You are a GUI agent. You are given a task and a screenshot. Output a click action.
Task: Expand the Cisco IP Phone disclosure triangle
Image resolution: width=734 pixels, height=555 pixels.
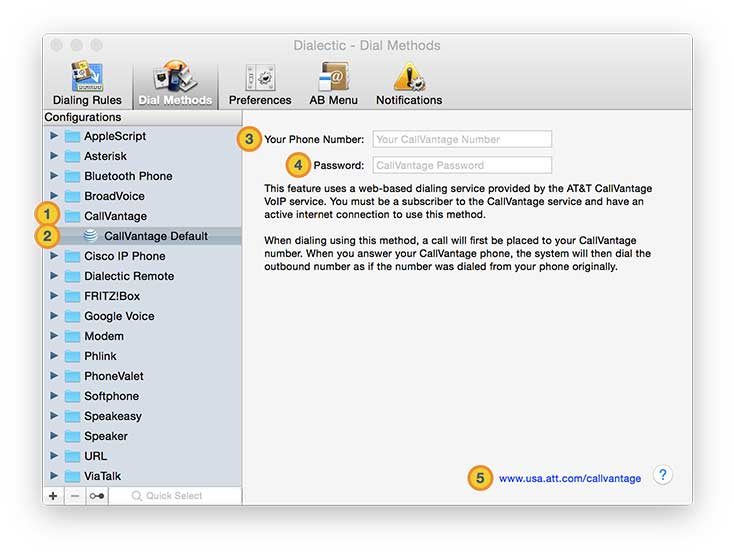point(54,256)
